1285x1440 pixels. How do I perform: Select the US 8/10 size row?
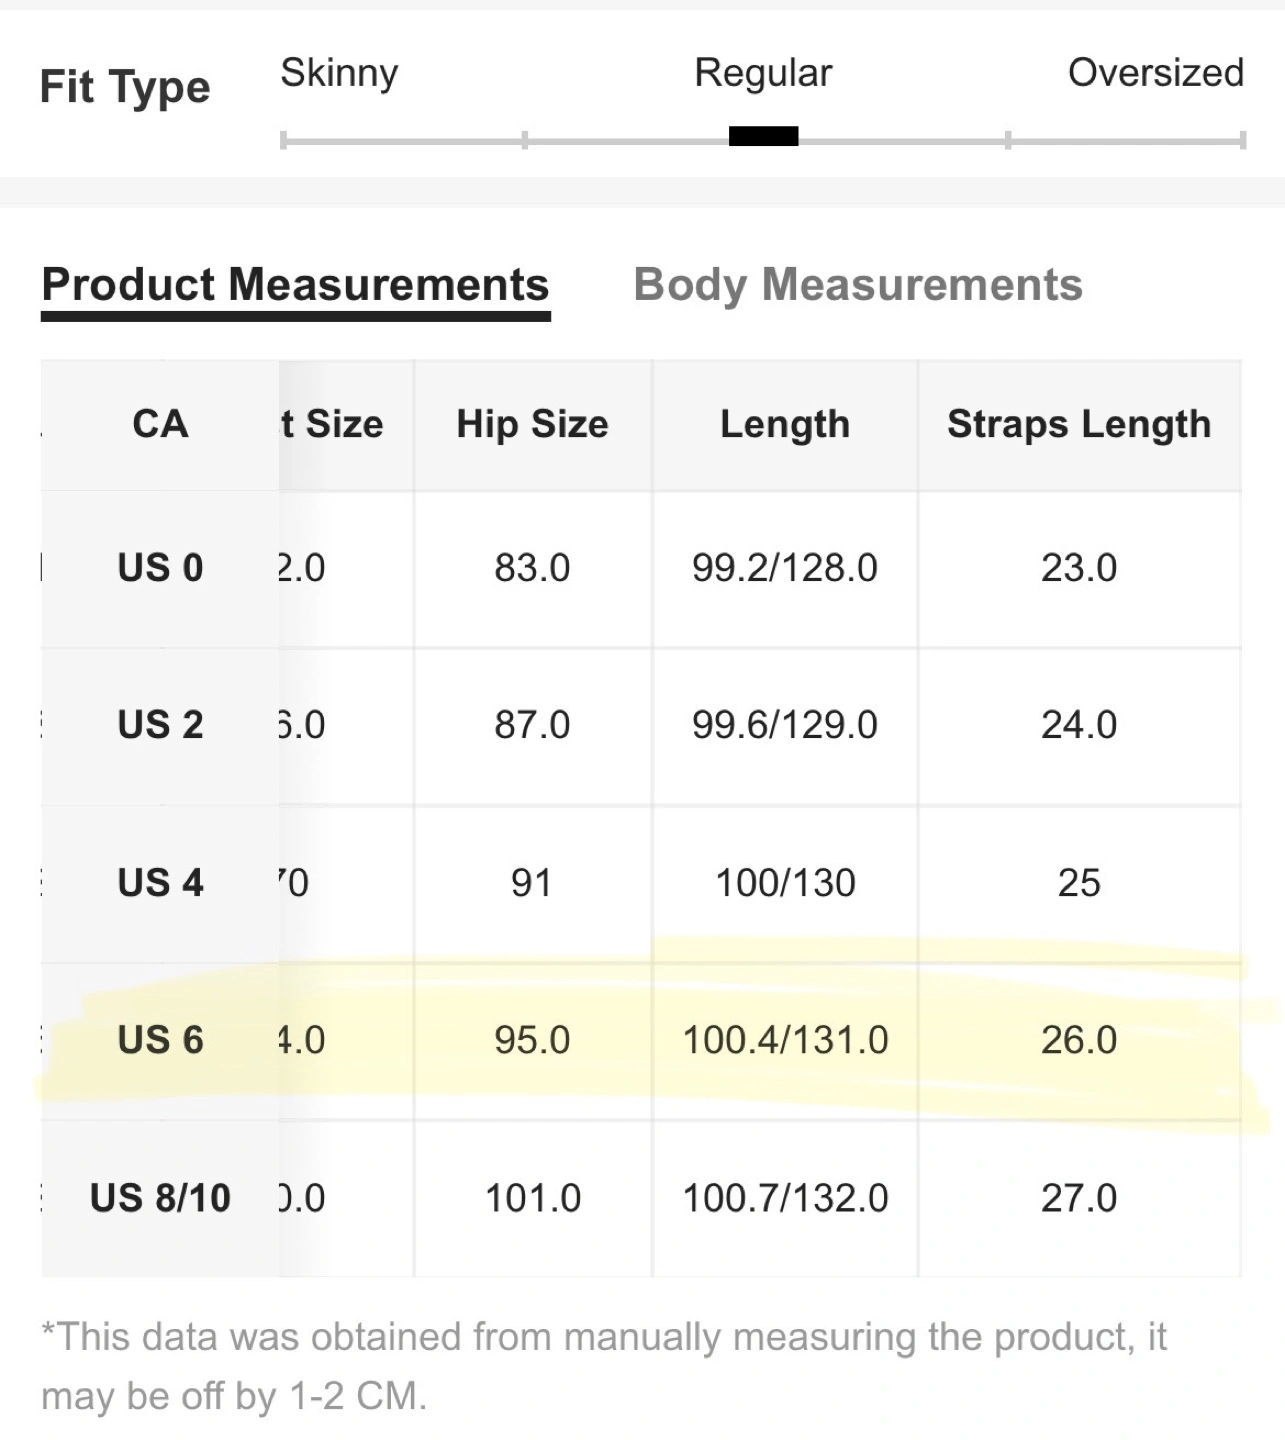pyautogui.click(x=641, y=1198)
